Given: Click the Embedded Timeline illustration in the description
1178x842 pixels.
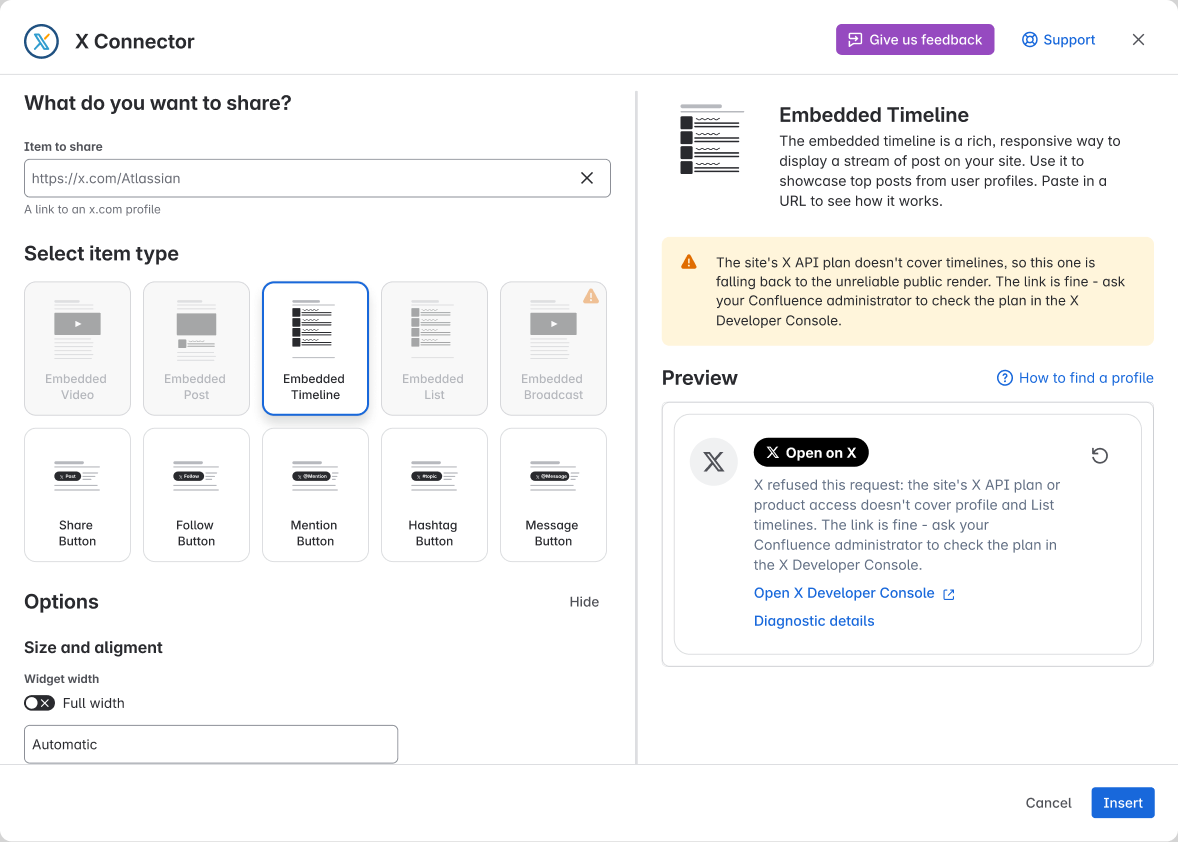Looking at the screenshot, I should (x=711, y=140).
